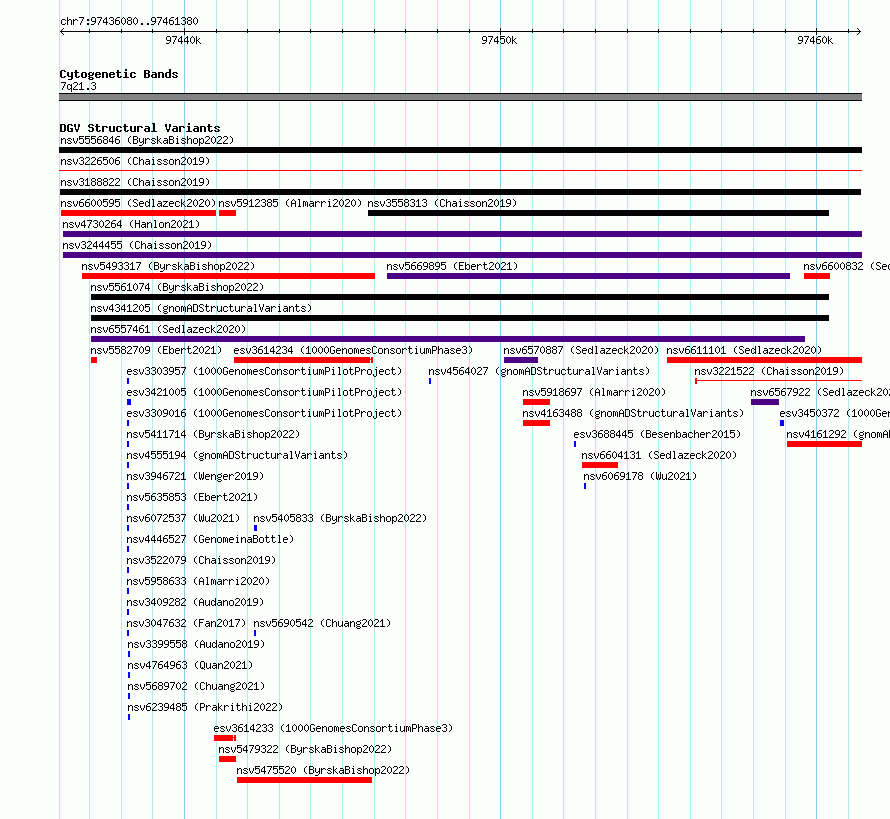This screenshot has width=890, height=819.
Task: Click nsv3244455 (Chaisson2019) label
Action: pos(137,245)
